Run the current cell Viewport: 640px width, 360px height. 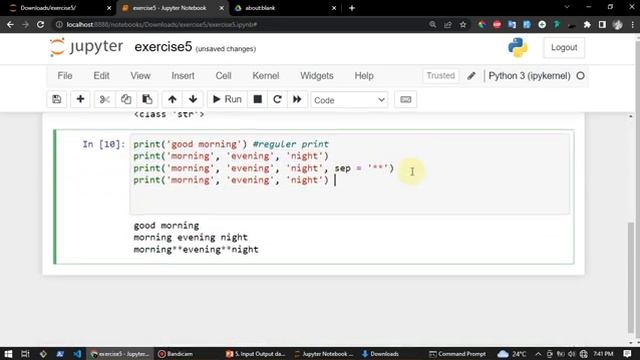tap(227, 100)
